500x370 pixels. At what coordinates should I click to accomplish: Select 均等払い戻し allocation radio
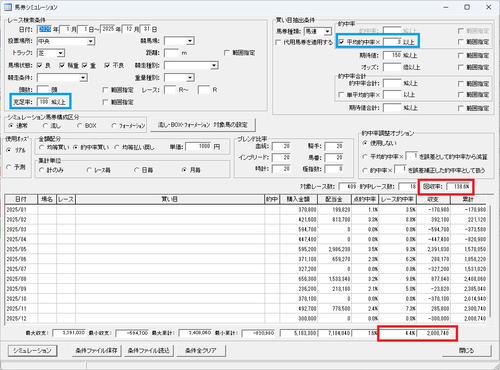tap(117, 147)
